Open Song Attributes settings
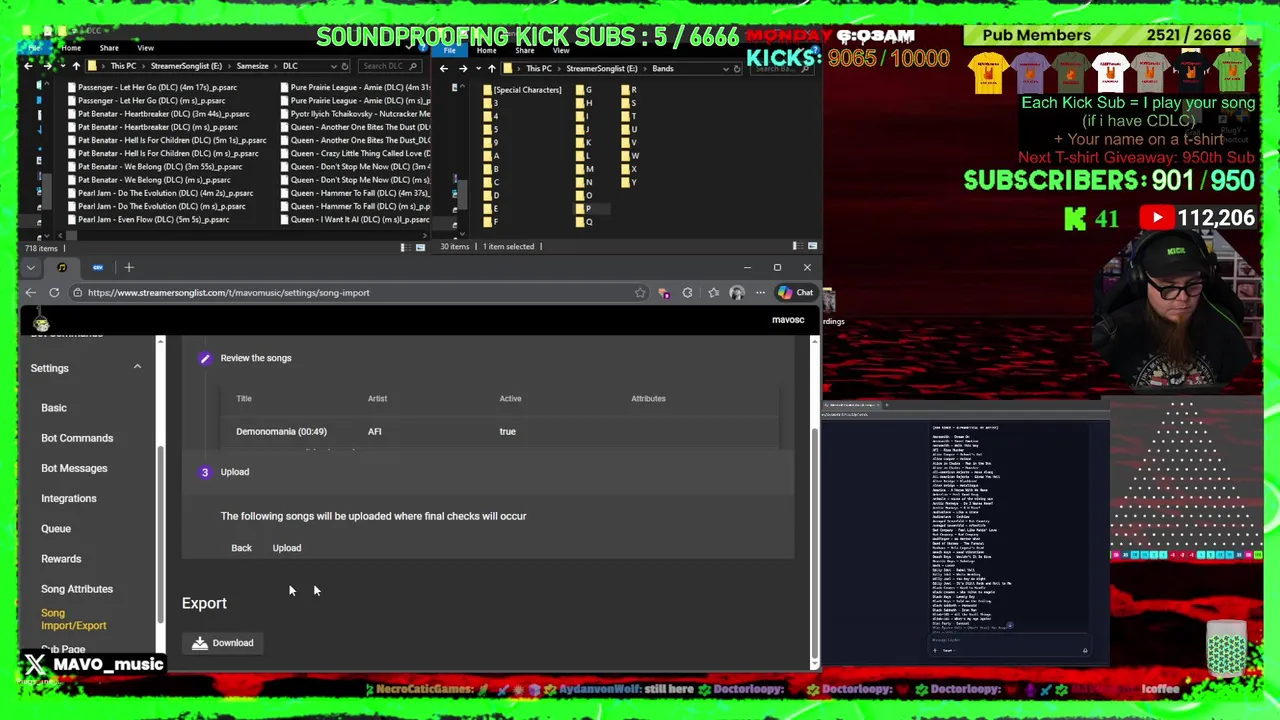Image resolution: width=1280 pixels, height=720 pixels. (x=77, y=589)
